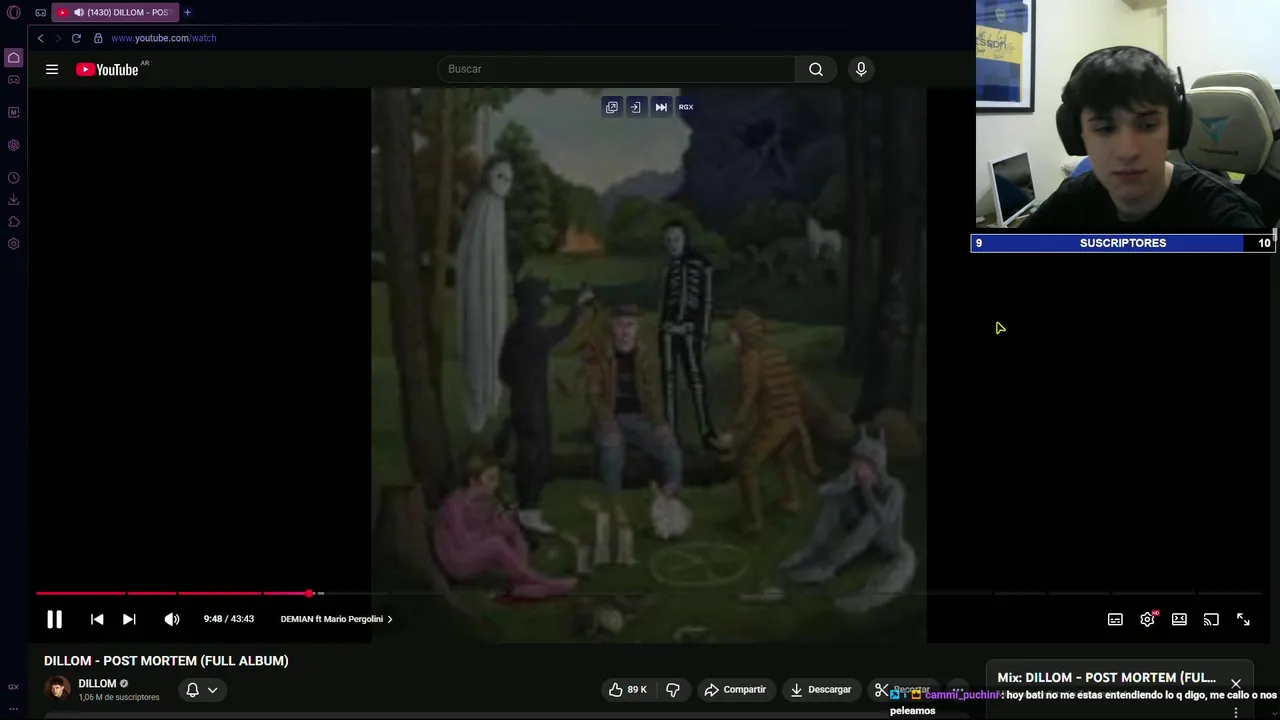This screenshot has height=720, width=1280.
Task: Select the DILLOM - POST YouTube tab
Action: point(114,13)
